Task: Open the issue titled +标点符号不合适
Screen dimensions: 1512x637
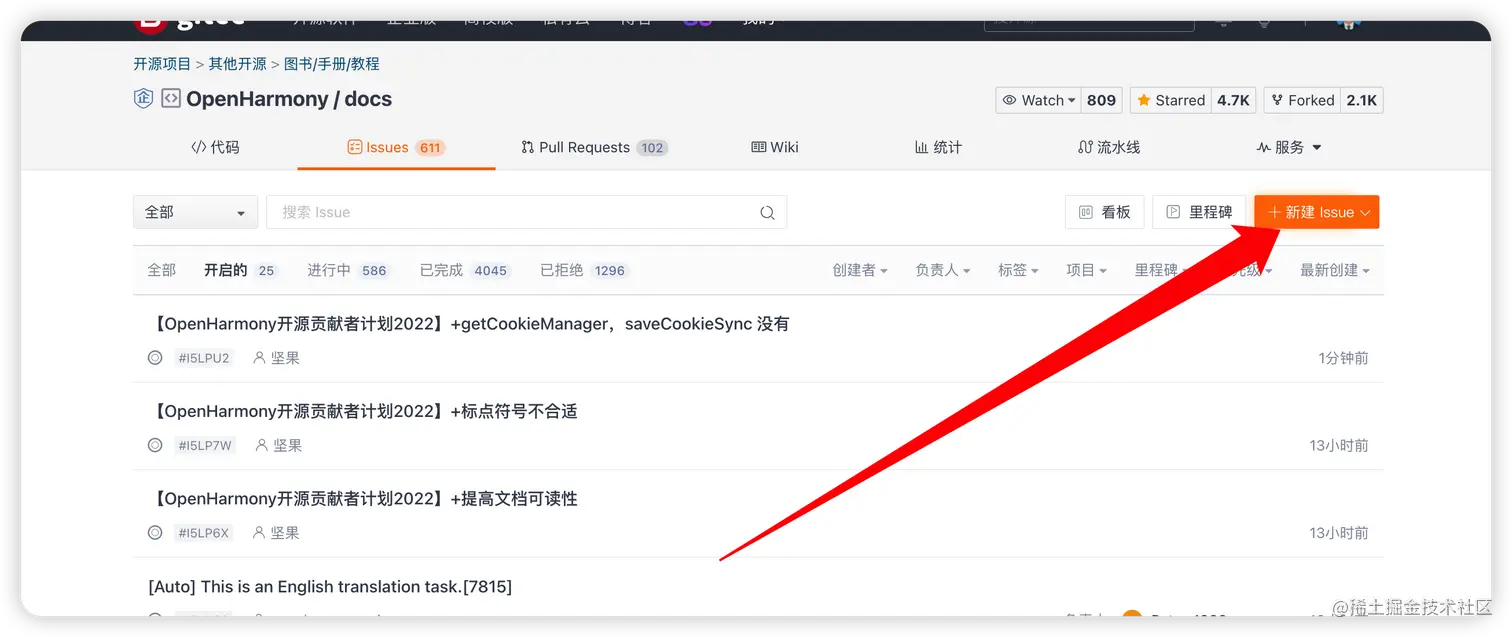Action: point(363,411)
